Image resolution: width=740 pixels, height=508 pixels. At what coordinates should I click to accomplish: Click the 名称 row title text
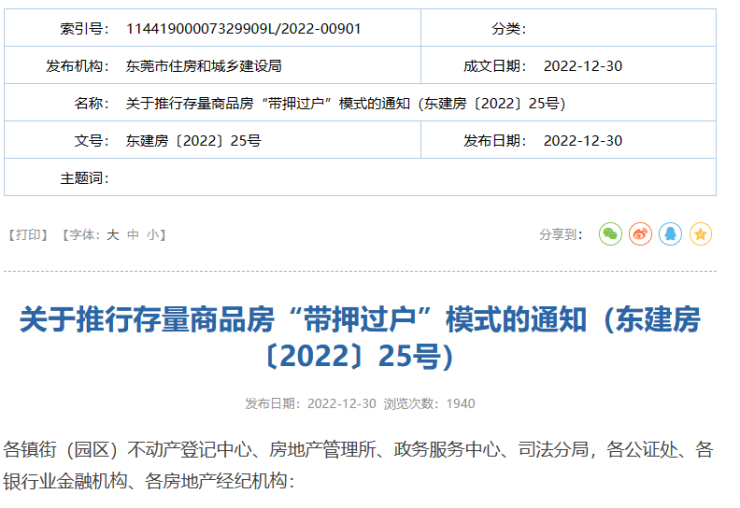point(345,103)
